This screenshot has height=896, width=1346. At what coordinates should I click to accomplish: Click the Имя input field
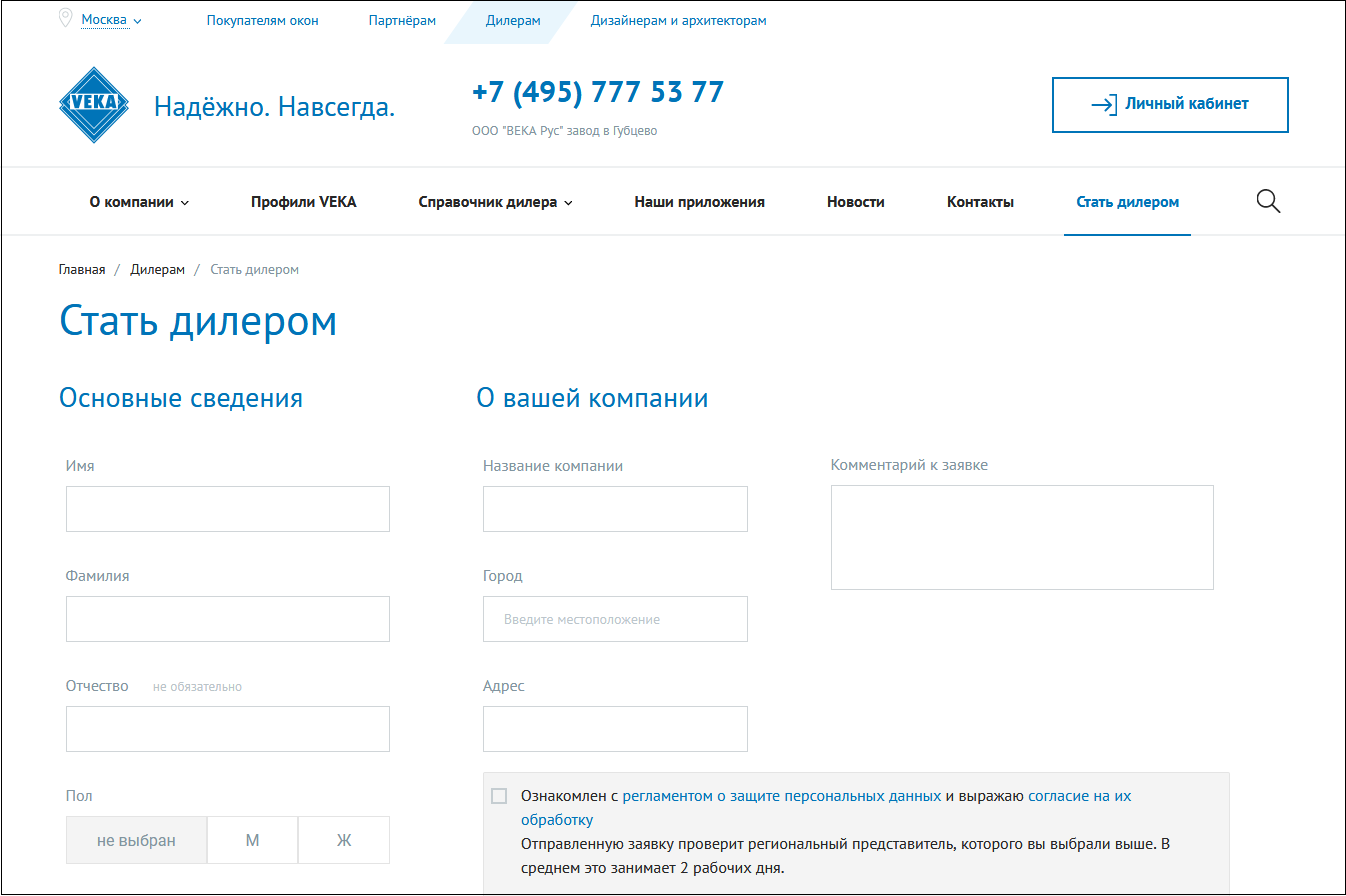point(227,509)
